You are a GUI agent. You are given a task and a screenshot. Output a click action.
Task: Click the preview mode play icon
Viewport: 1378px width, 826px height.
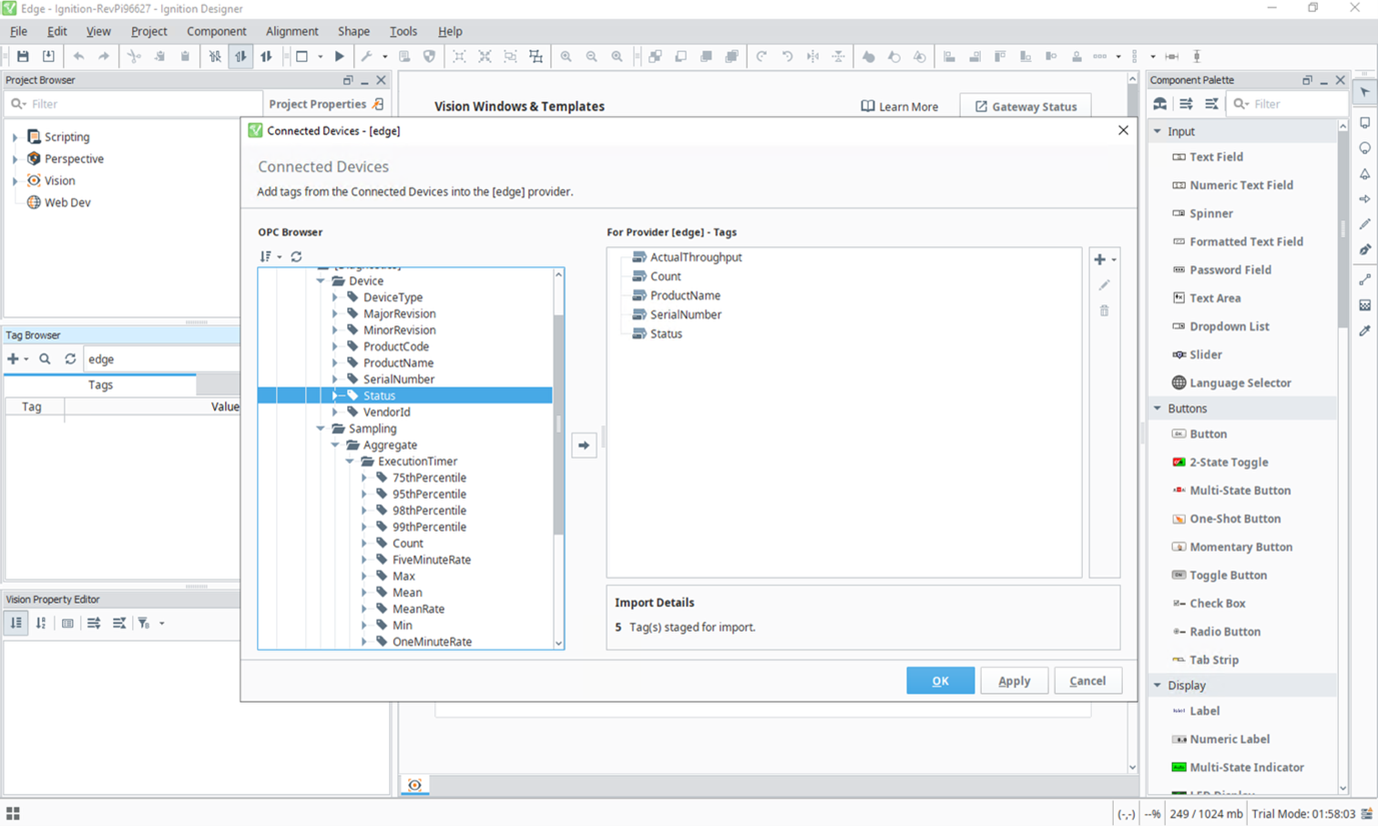tap(340, 57)
